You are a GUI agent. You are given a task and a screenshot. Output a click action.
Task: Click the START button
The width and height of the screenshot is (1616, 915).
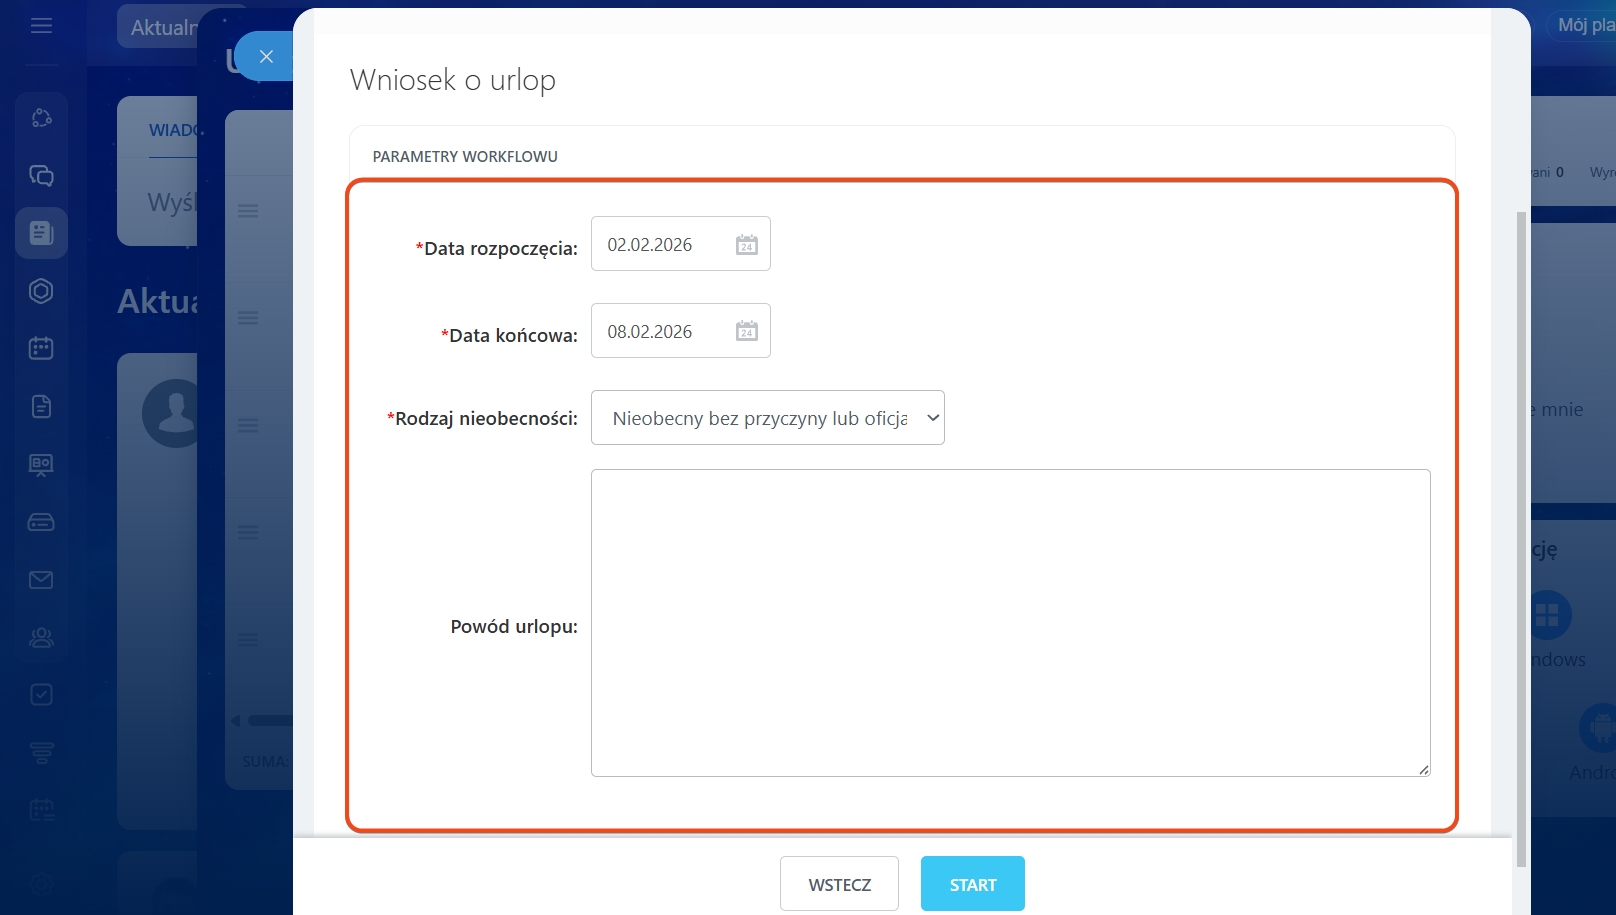pos(972,884)
